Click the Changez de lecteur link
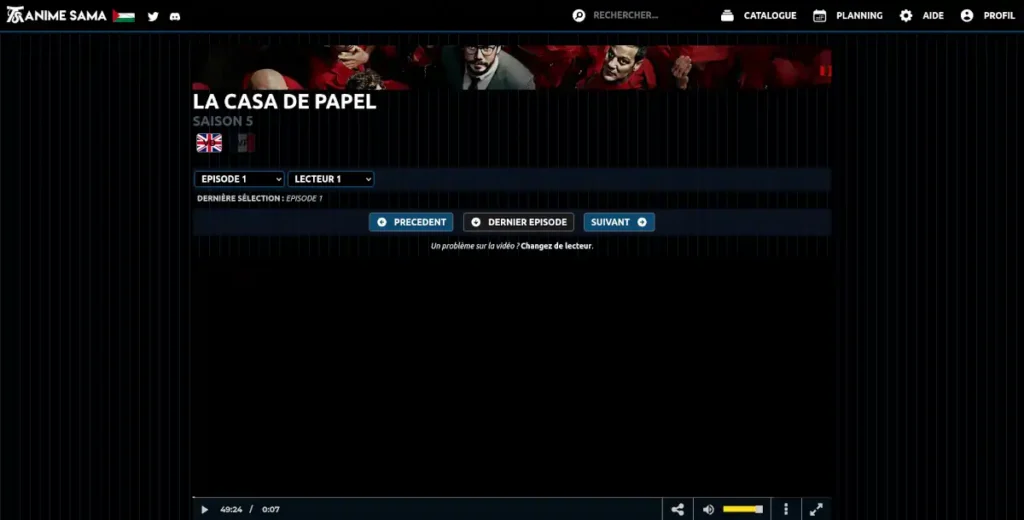Viewport: 1024px width, 520px height. 556,246
